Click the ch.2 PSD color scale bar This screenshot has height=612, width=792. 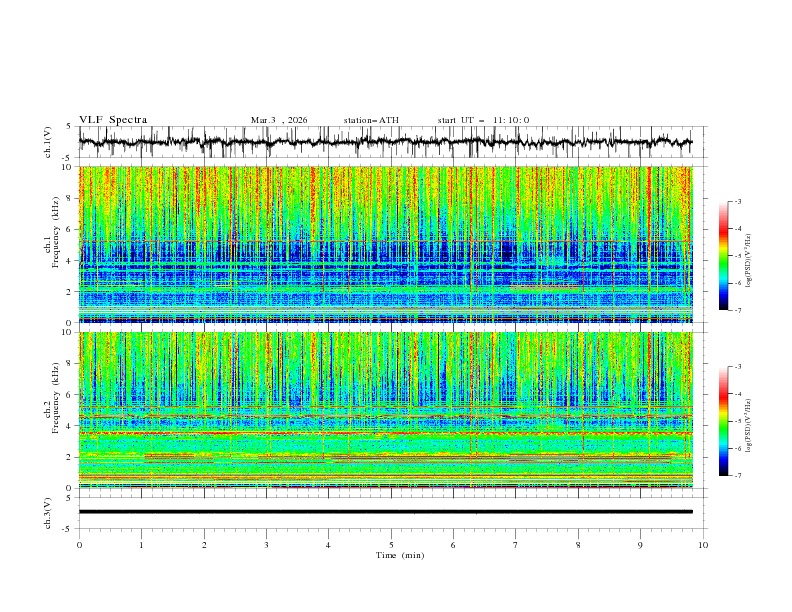point(723,421)
